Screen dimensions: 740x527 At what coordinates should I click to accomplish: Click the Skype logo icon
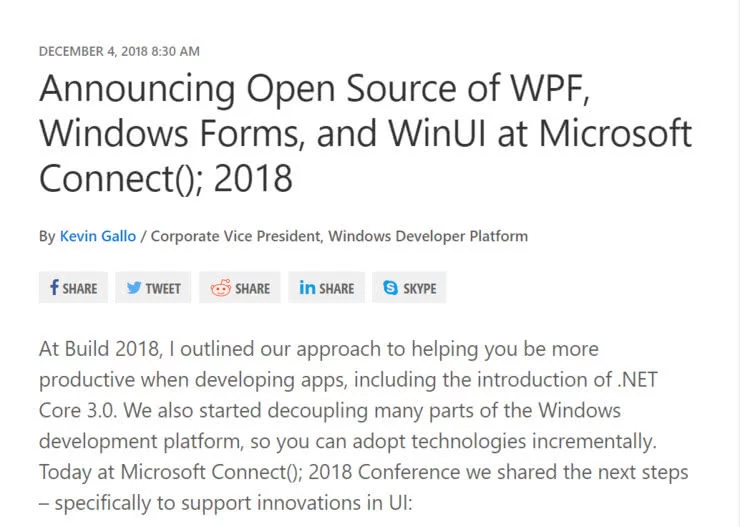pos(391,288)
